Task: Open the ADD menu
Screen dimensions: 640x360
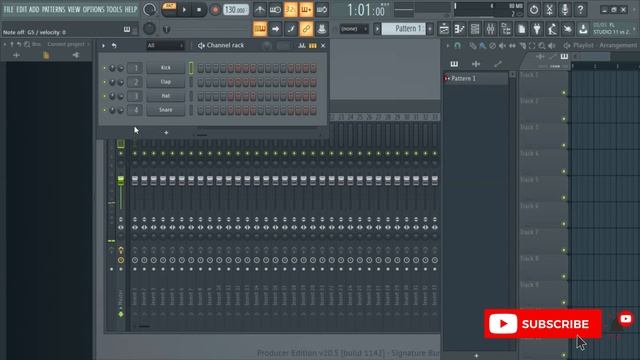Action: [34, 9]
